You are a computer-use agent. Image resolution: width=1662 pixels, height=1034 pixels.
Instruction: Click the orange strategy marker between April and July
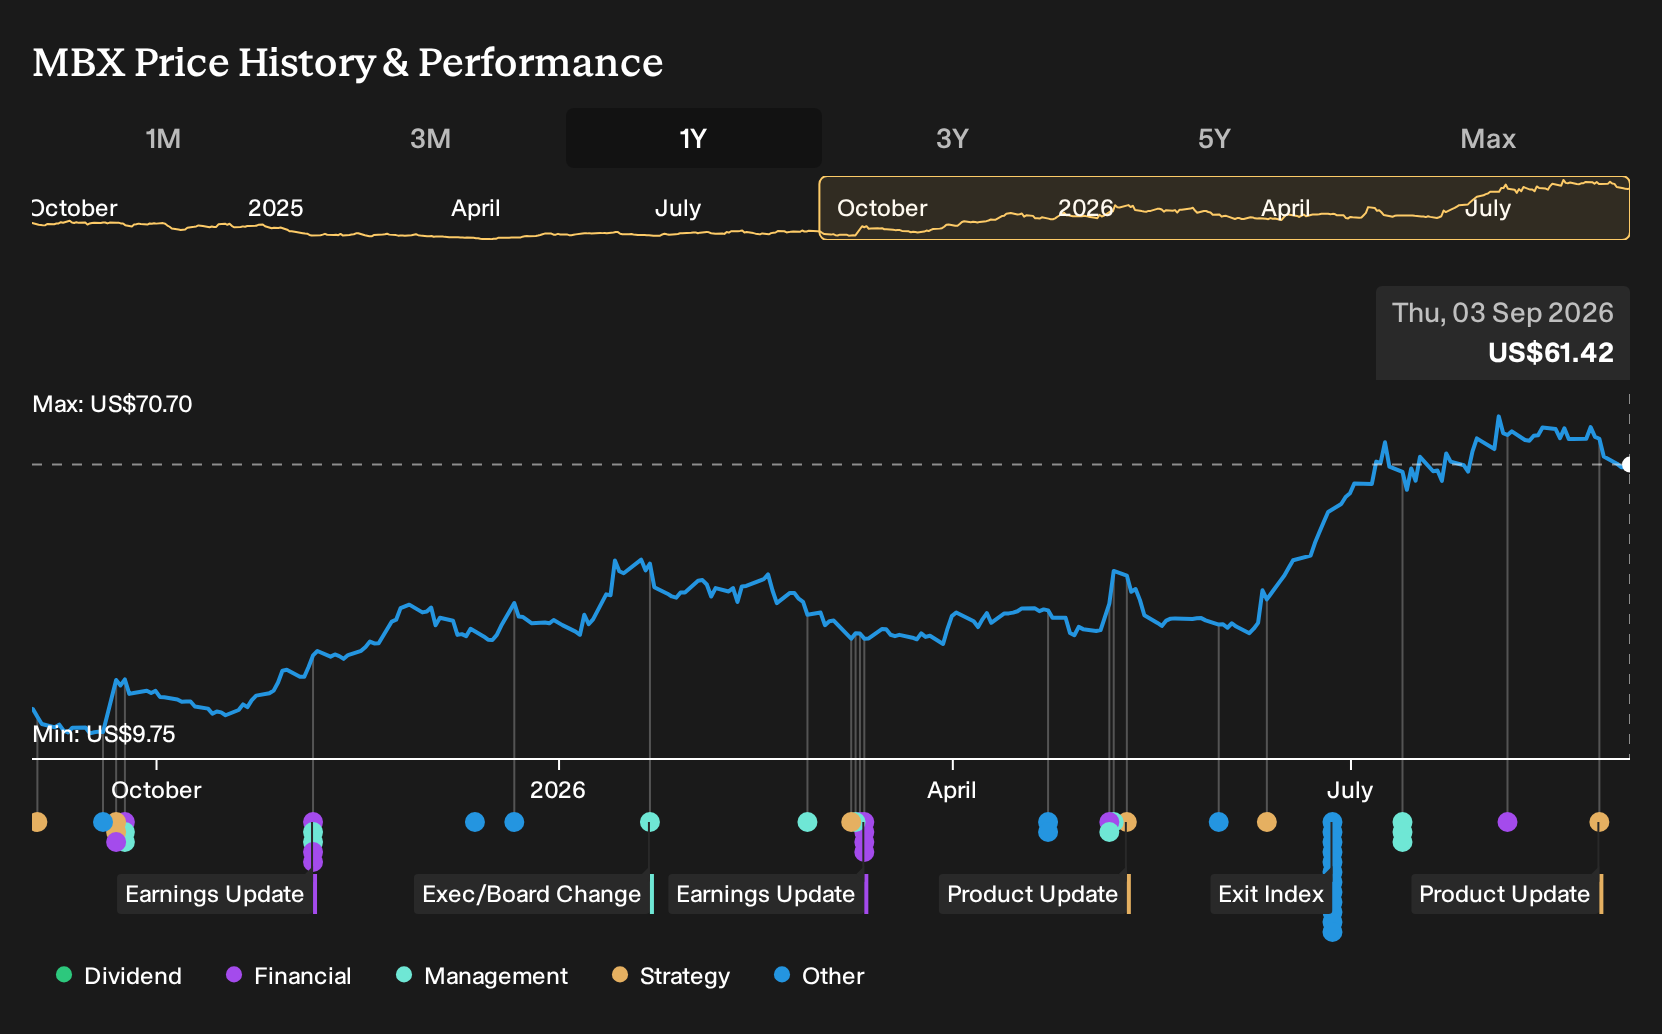(x=1266, y=822)
